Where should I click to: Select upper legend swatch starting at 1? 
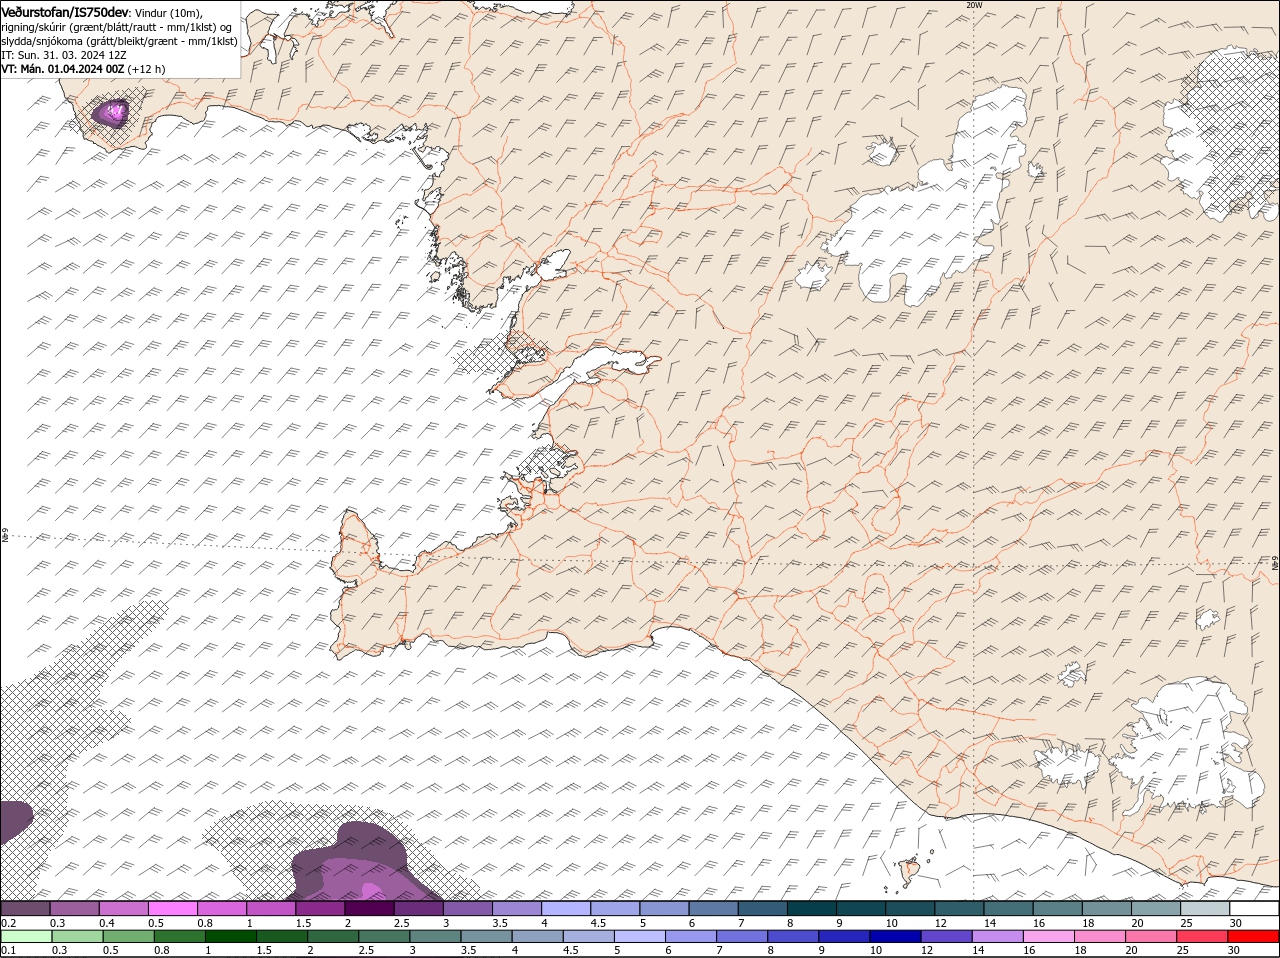(270, 908)
